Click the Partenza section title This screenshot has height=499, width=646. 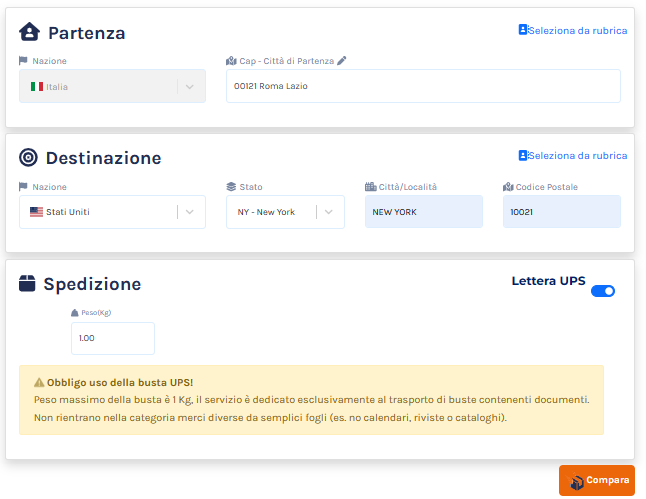(x=87, y=33)
